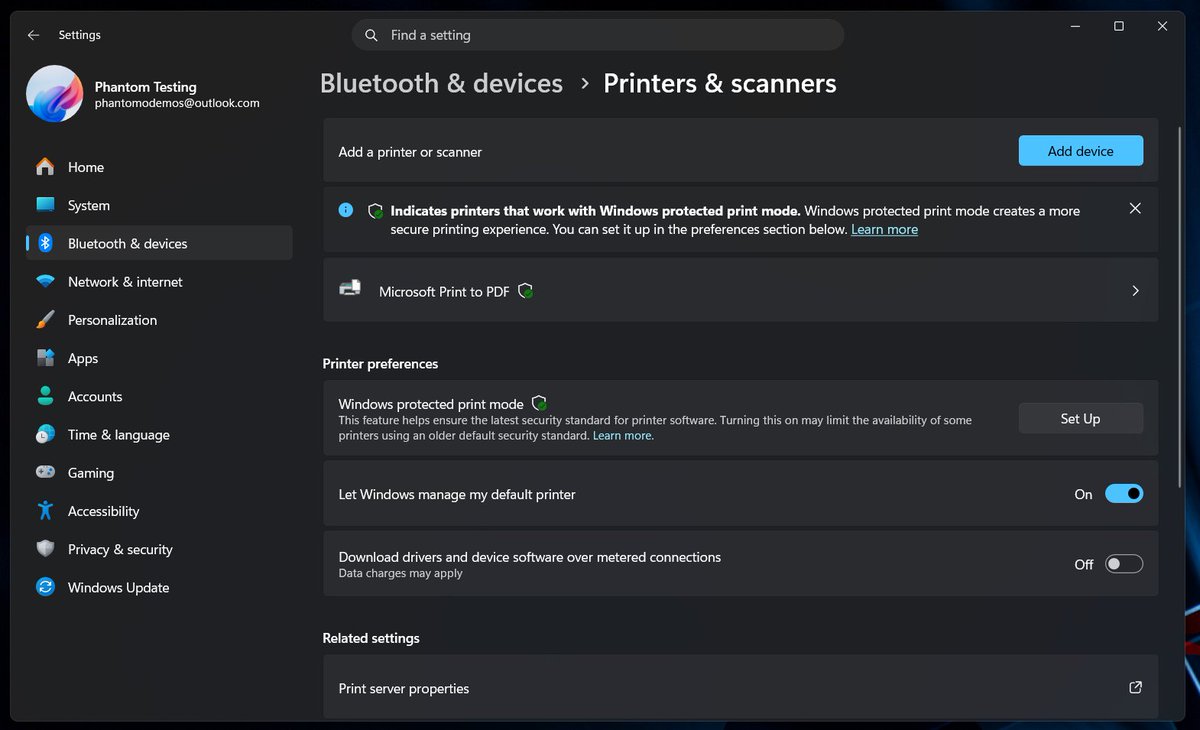Click the Privacy & security shield icon
The width and height of the screenshot is (1200, 730).
tap(45, 549)
